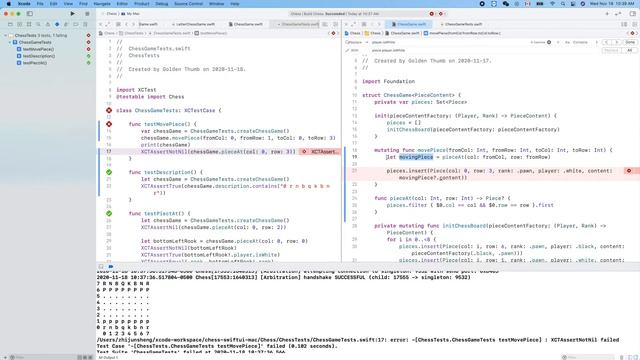Open the Breakpoint navigator icon
Image resolution: width=640 pixels, height=360 pixels.
[76, 24]
